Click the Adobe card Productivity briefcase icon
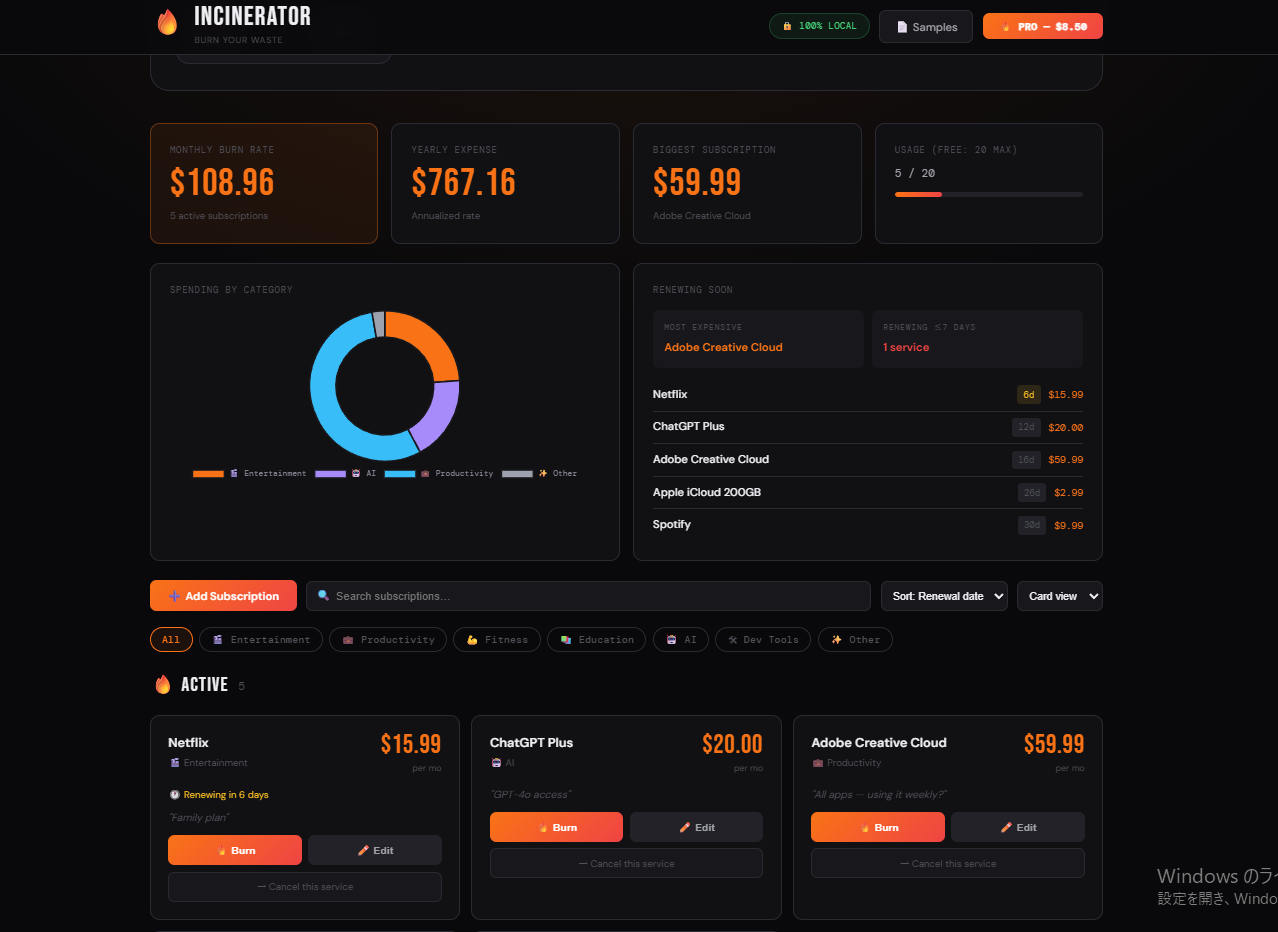 pos(817,763)
